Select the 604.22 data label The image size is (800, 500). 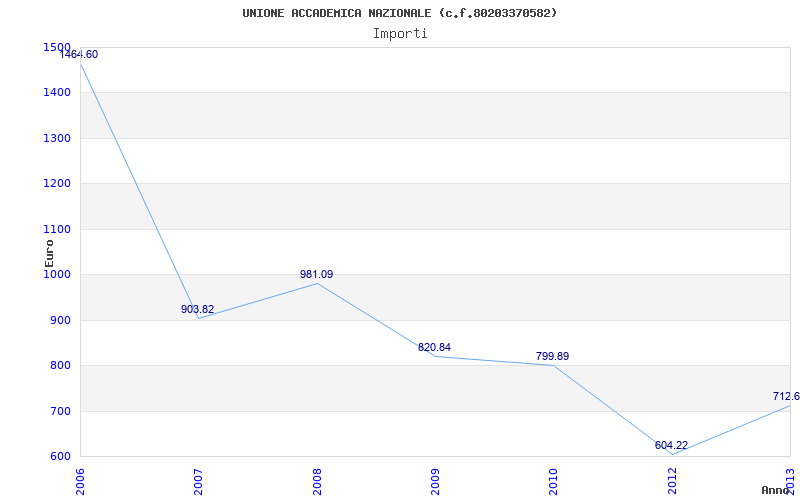[x=671, y=445]
